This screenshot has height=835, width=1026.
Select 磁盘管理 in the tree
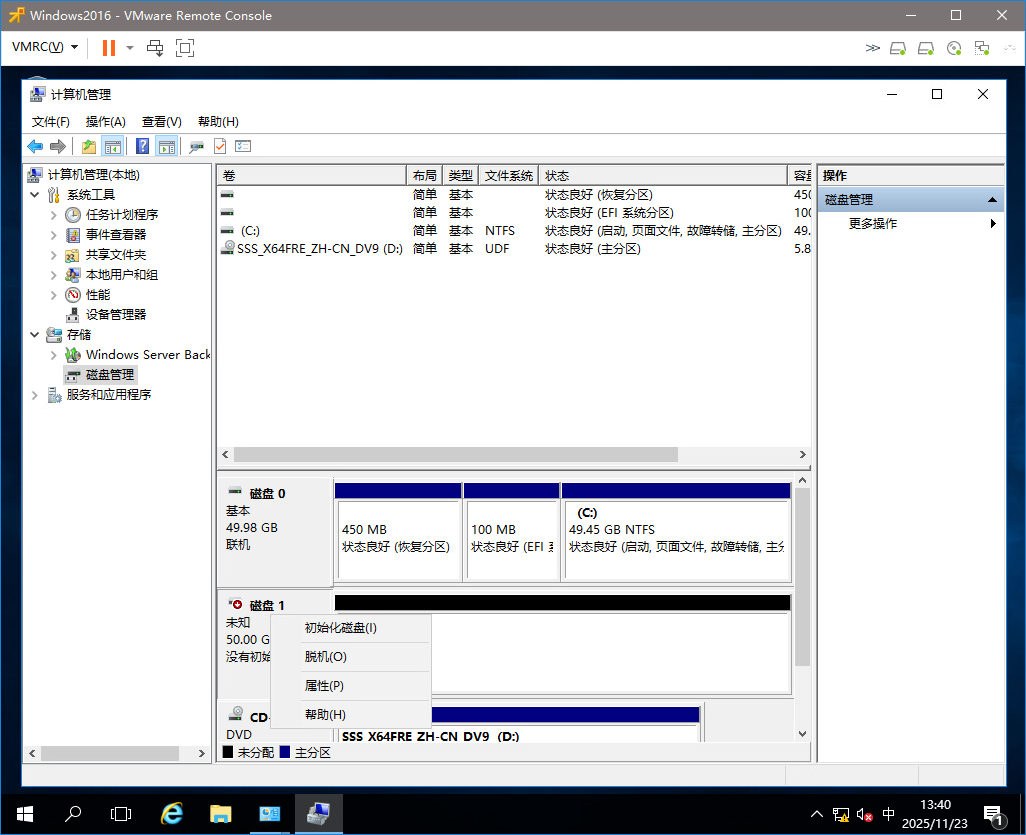tap(109, 375)
